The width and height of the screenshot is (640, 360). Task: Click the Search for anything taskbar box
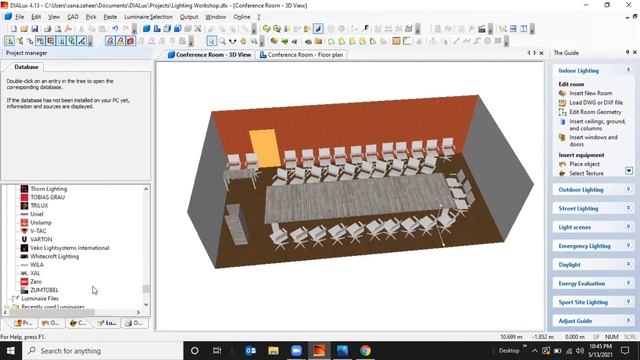coord(103,351)
